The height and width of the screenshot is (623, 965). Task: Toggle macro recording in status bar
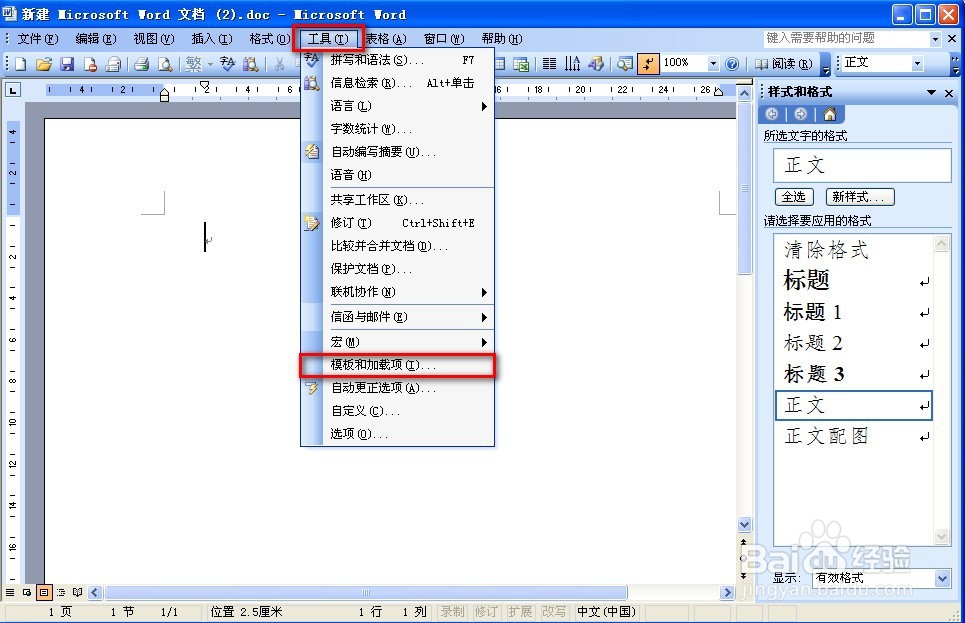pos(452,613)
